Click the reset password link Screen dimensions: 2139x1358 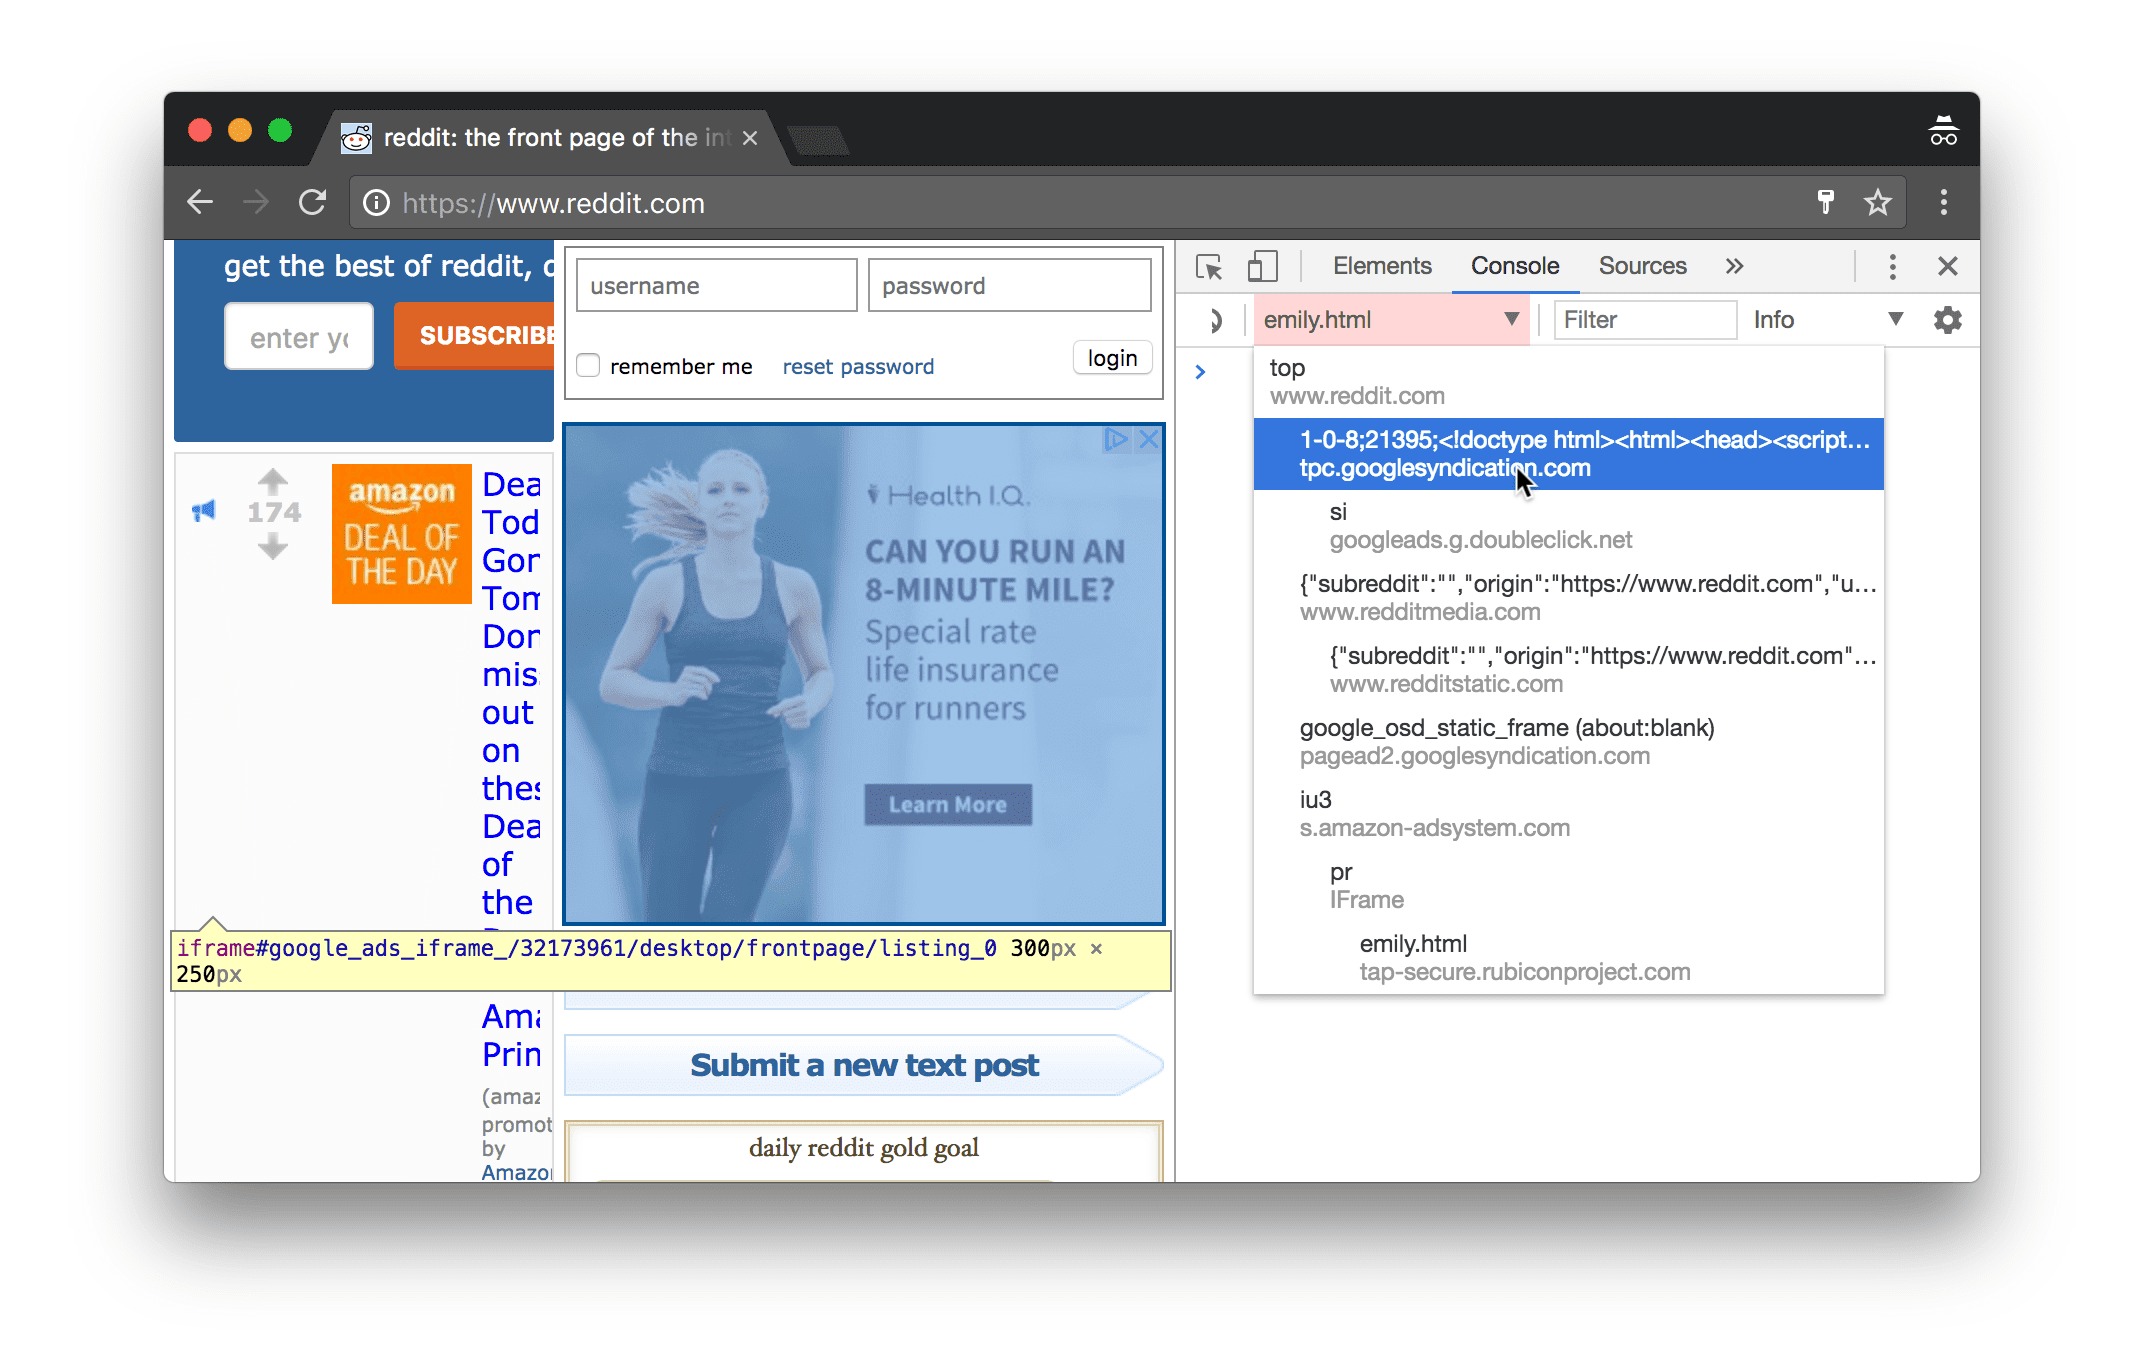pos(856,365)
